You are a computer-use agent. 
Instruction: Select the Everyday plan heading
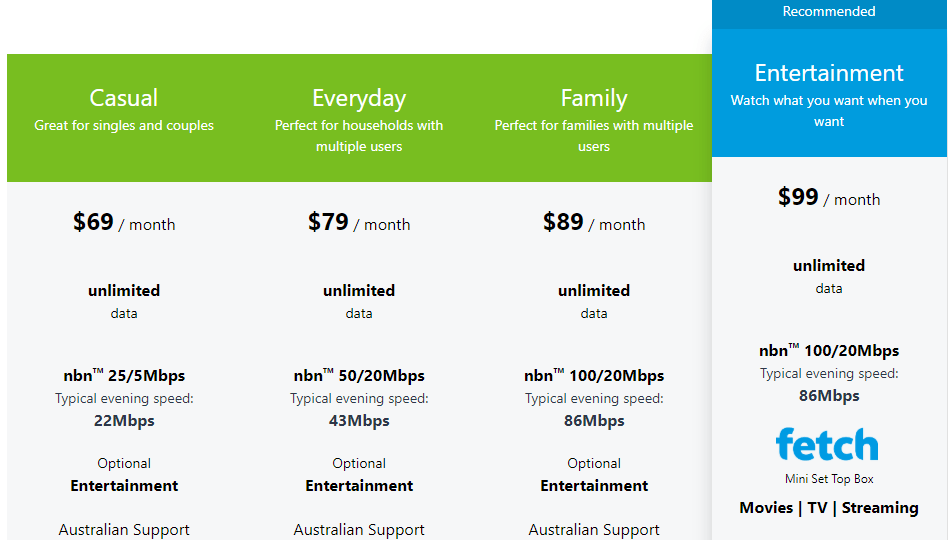pos(359,98)
